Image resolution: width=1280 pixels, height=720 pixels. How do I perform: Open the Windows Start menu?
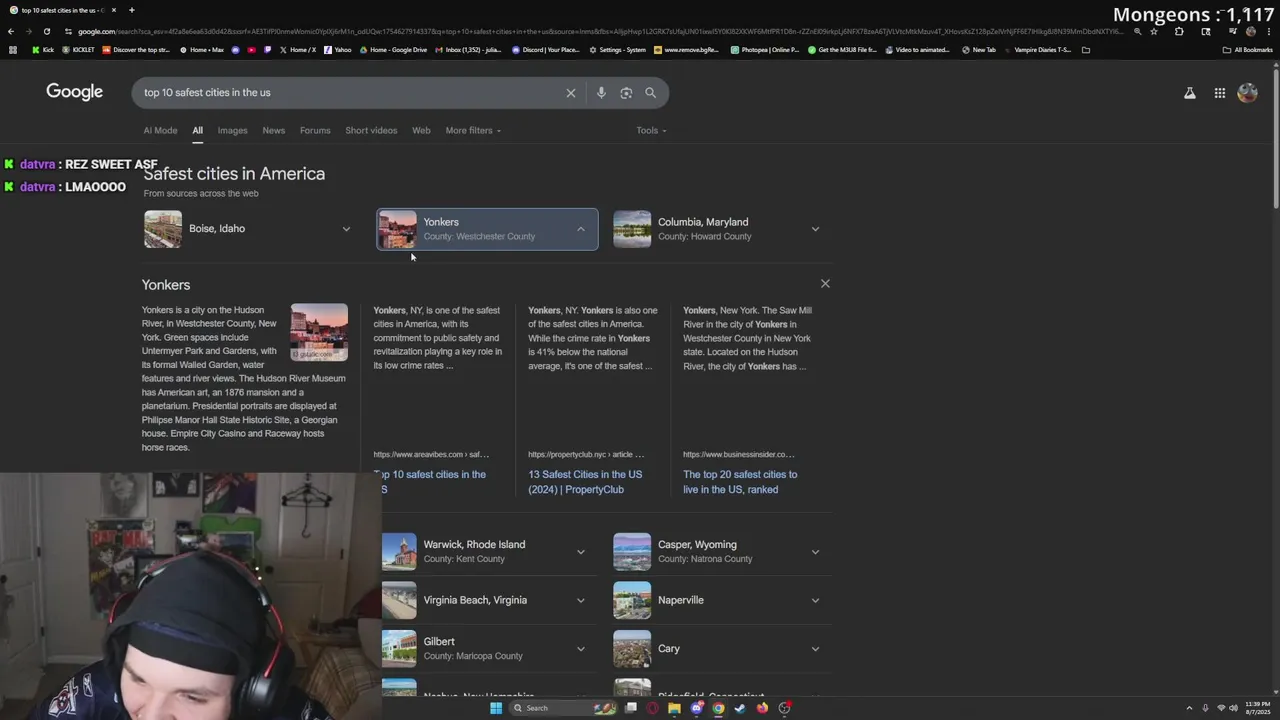pos(496,708)
